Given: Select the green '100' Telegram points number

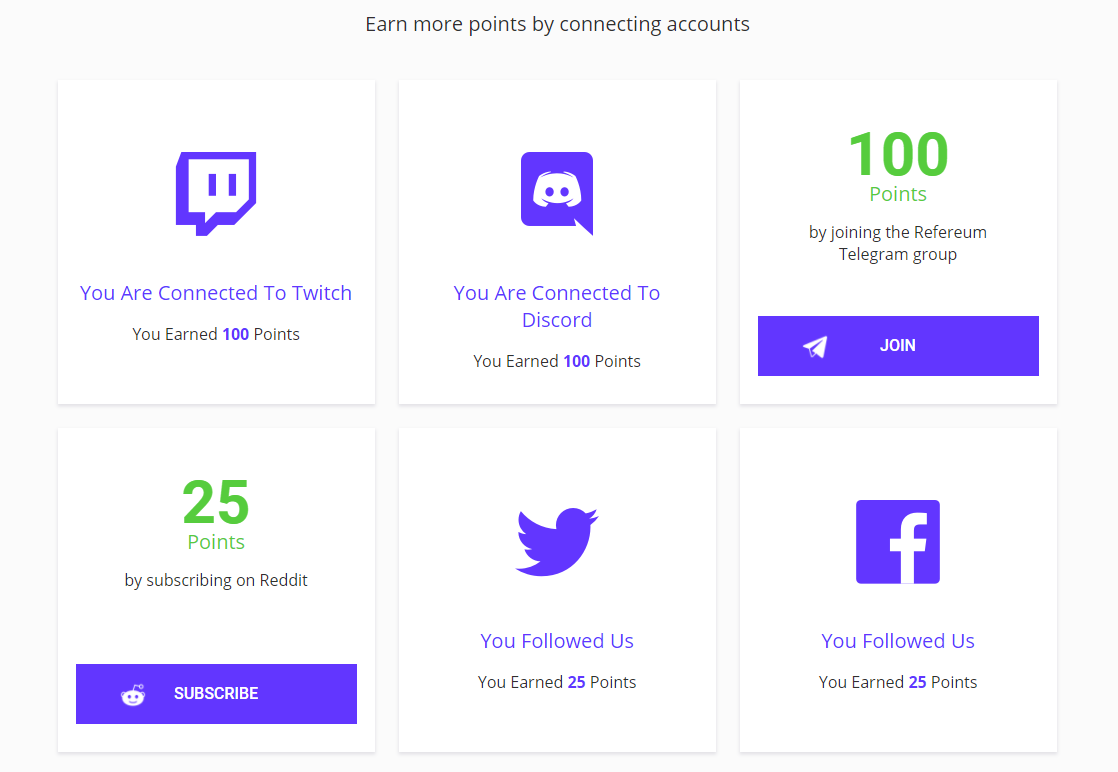Looking at the screenshot, I should [x=898, y=155].
